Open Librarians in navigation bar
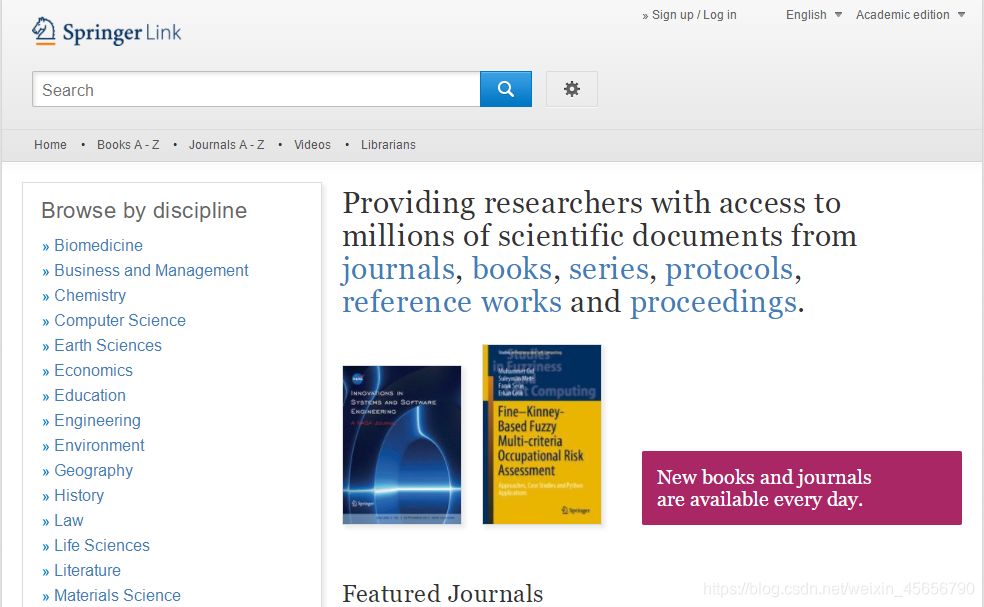This screenshot has height=607, width=984. click(388, 145)
